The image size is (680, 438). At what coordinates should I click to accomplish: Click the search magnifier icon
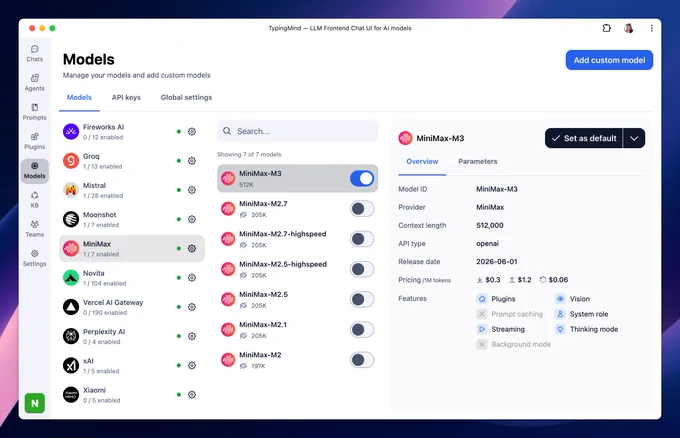(227, 131)
